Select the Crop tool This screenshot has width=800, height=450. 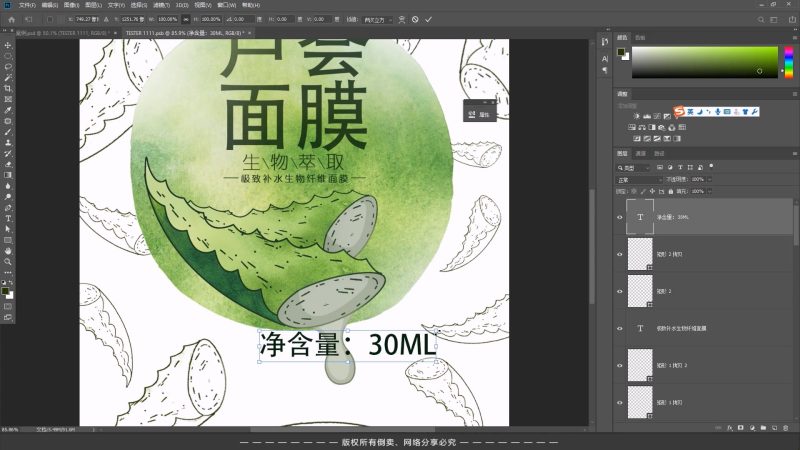pyautogui.click(x=8, y=88)
